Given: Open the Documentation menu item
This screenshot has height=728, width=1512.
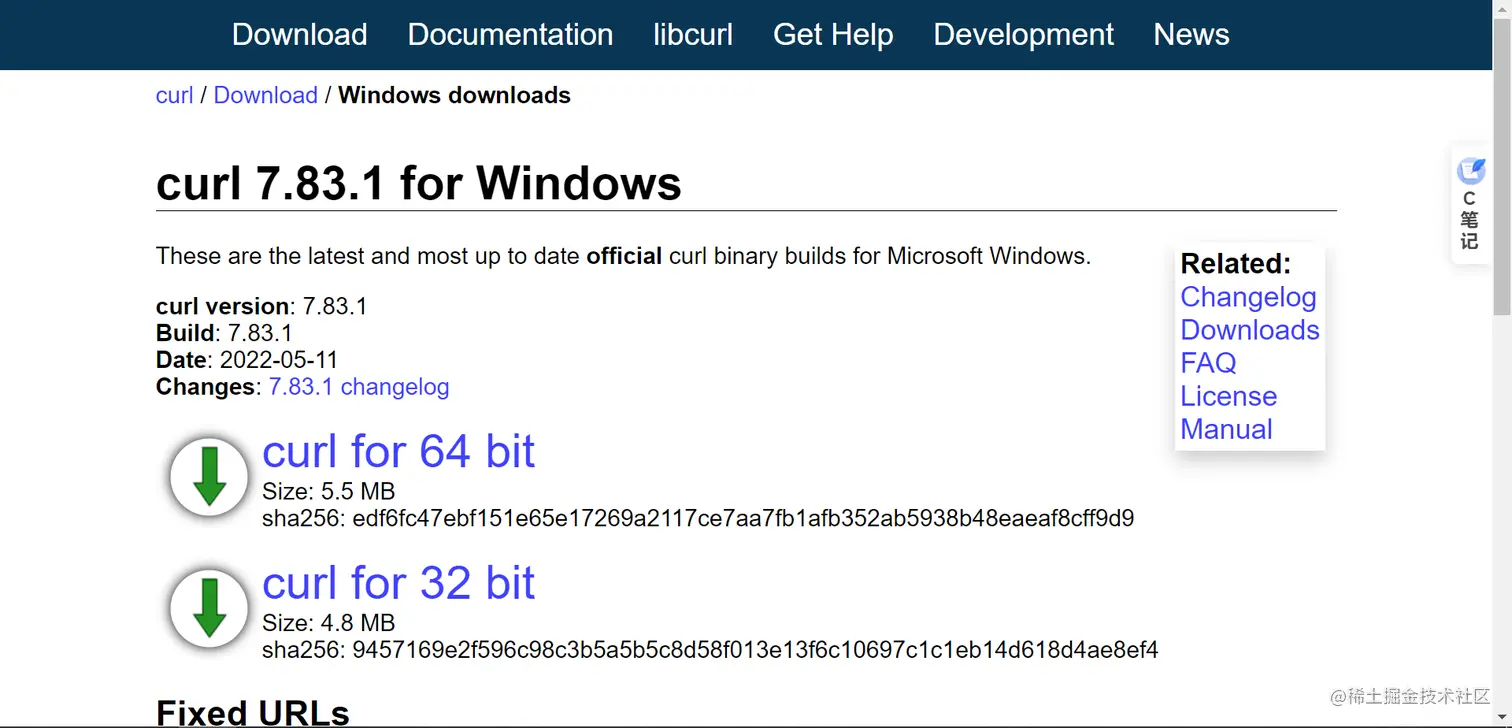Looking at the screenshot, I should click(510, 34).
